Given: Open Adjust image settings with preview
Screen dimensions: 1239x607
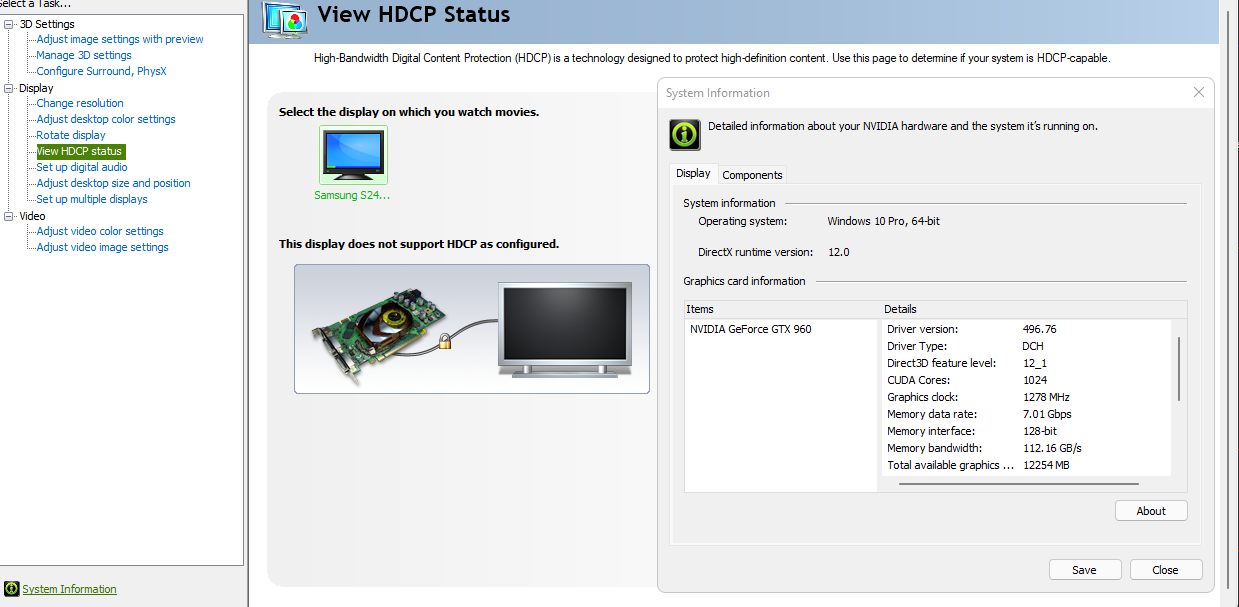Looking at the screenshot, I should pyautogui.click(x=120, y=39).
